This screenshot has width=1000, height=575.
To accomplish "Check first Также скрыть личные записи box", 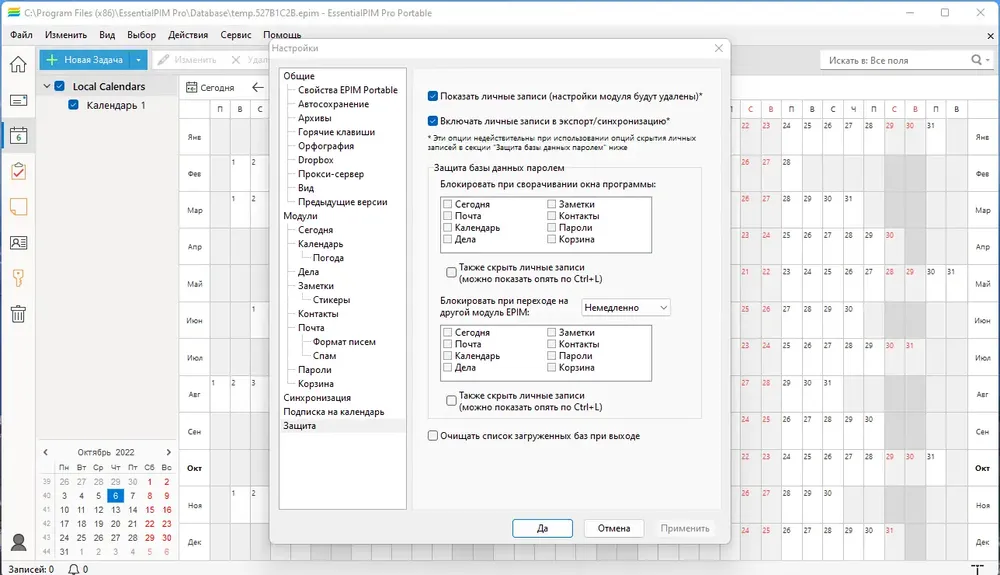I will pos(452,273).
